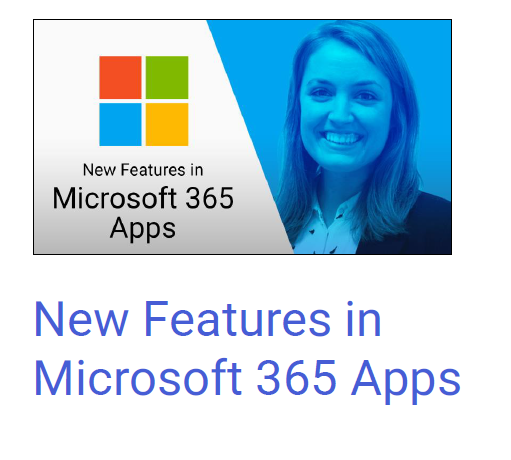Click the word 'New' in the blue title link
This screenshot has width=511, height=460.
coord(81,319)
